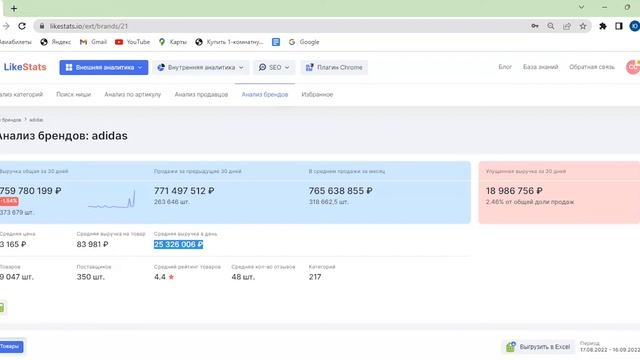The width and height of the screenshot is (640, 360).
Task: Click the Выгрузить в Excel button
Action: [538, 347]
